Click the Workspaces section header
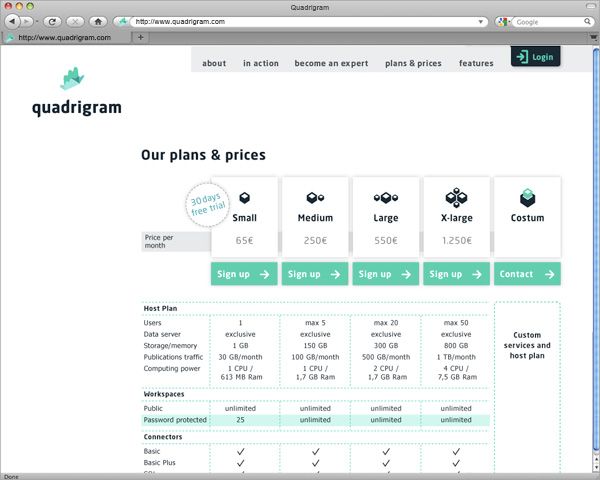Screen dimensions: 600x480 pos(164,394)
